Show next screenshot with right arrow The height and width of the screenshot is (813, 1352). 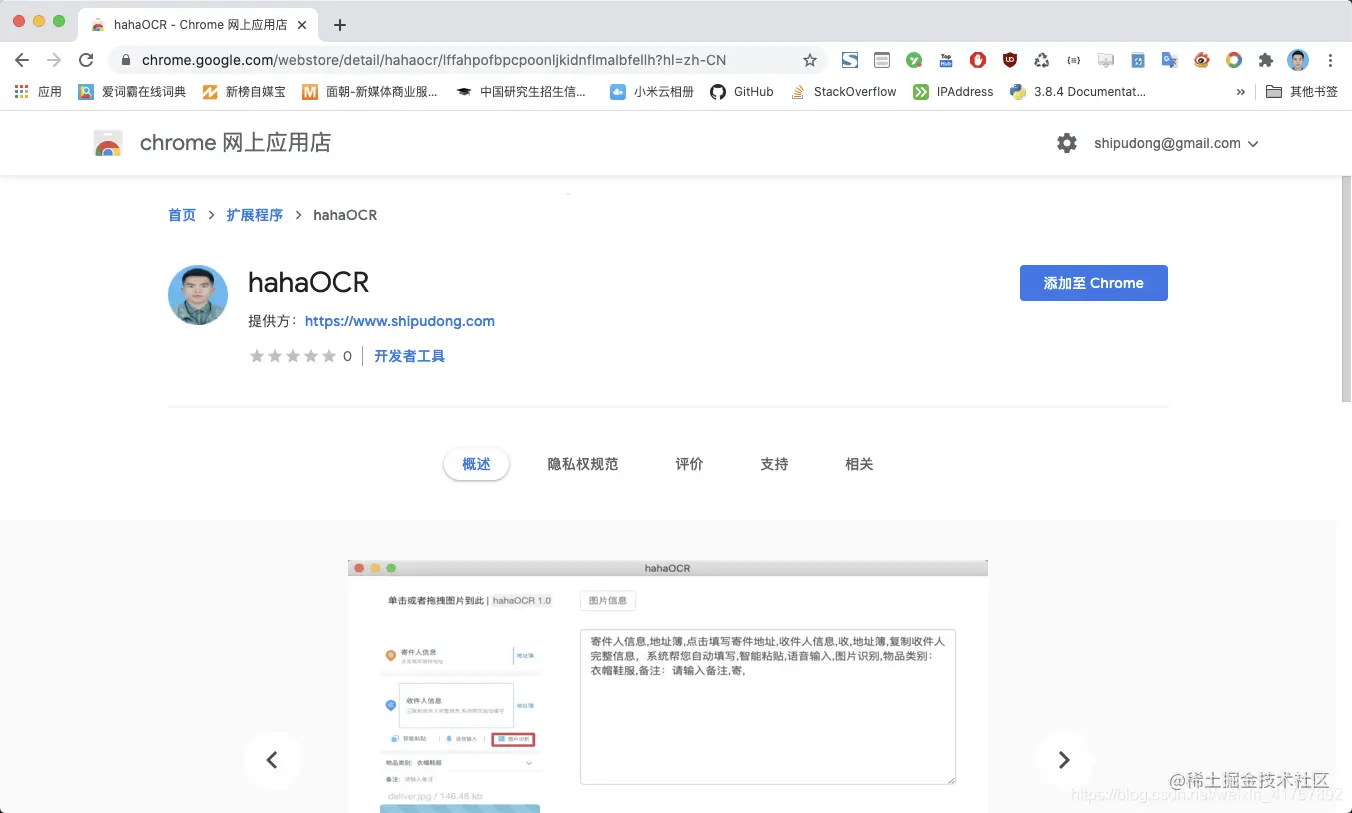(x=1064, y=760)
